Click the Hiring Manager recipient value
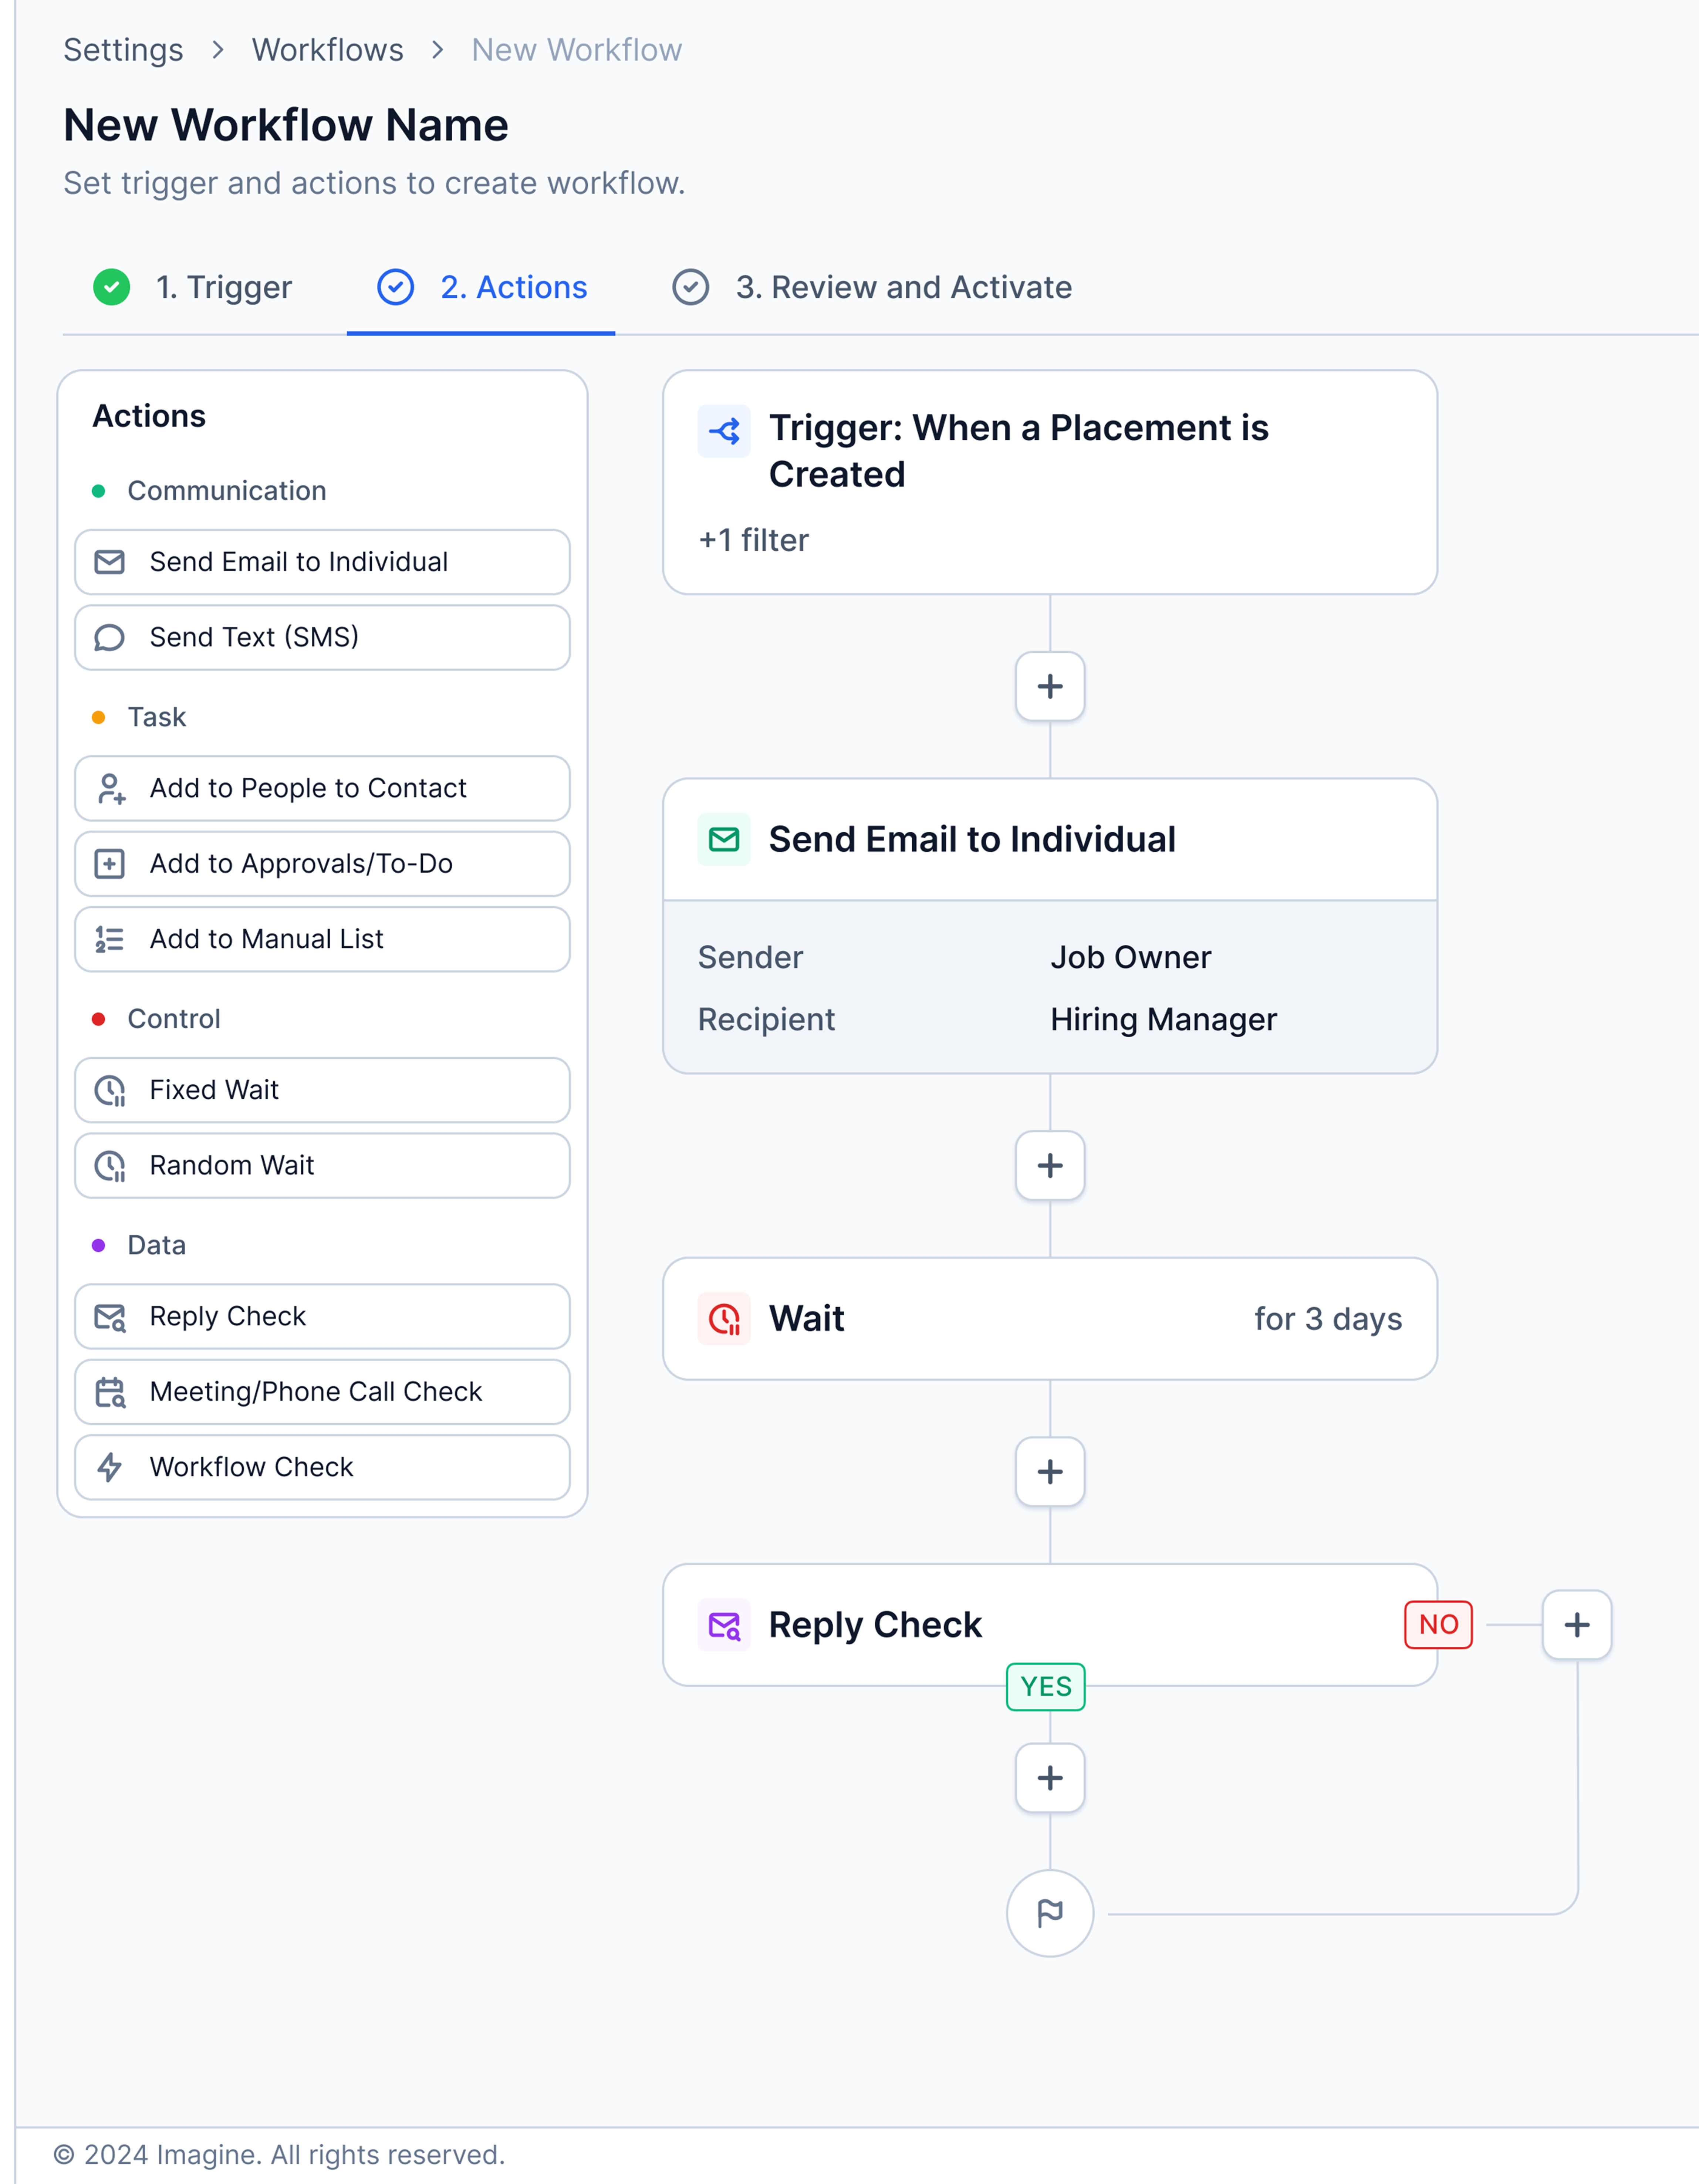1699x2184 pixels. tap(1163, 1019)
